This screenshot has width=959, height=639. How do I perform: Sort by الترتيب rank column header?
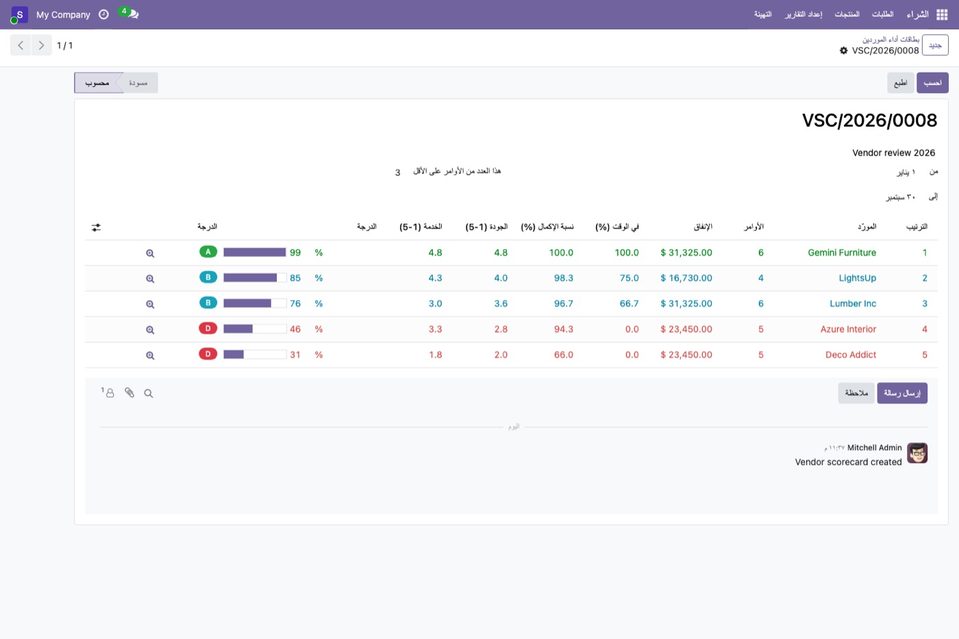916,227
